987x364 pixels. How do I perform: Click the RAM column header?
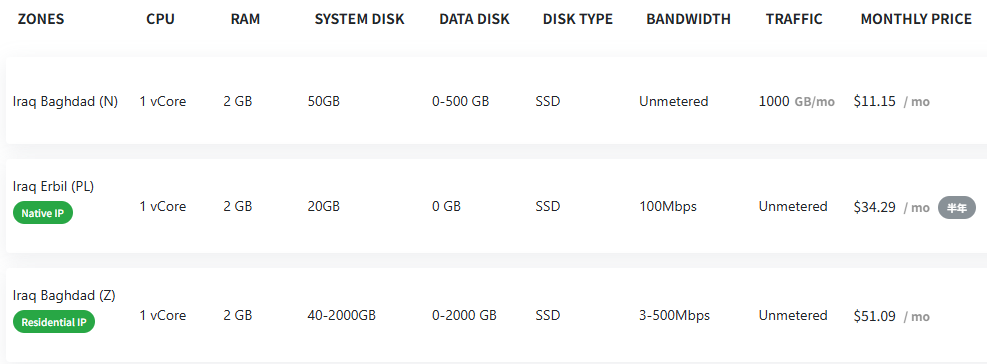click(245, 19)
